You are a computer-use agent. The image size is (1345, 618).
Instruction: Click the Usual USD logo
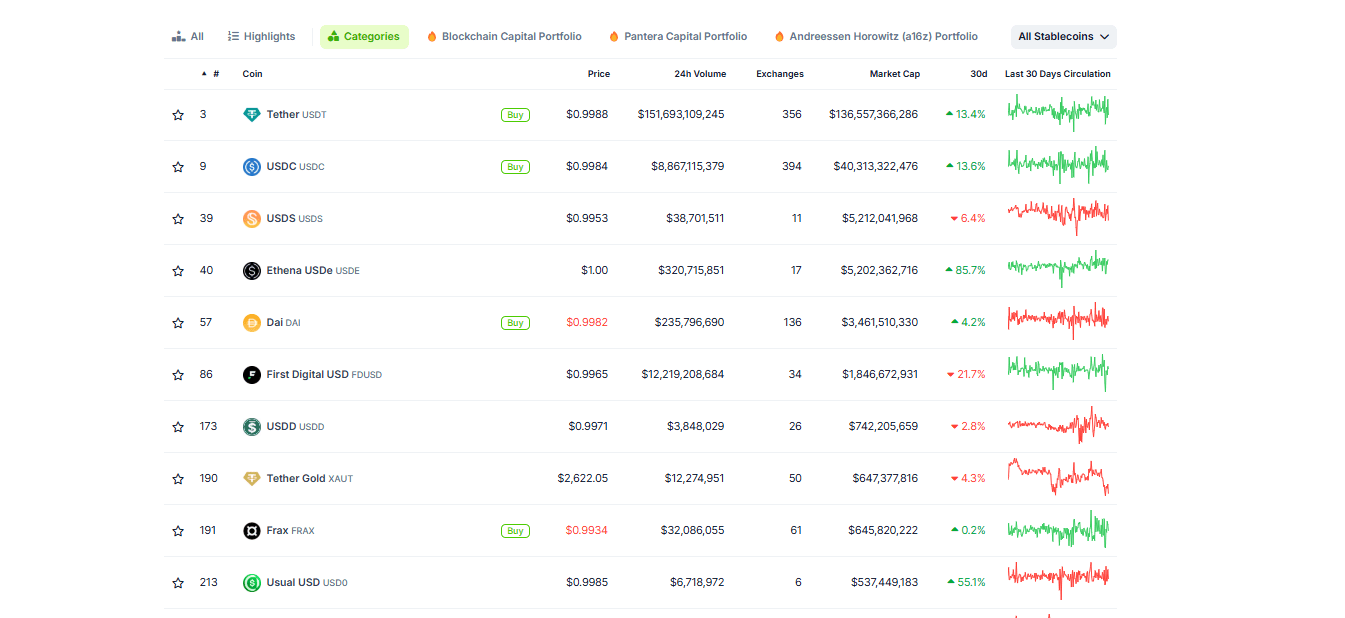click(x=252, y=583)
